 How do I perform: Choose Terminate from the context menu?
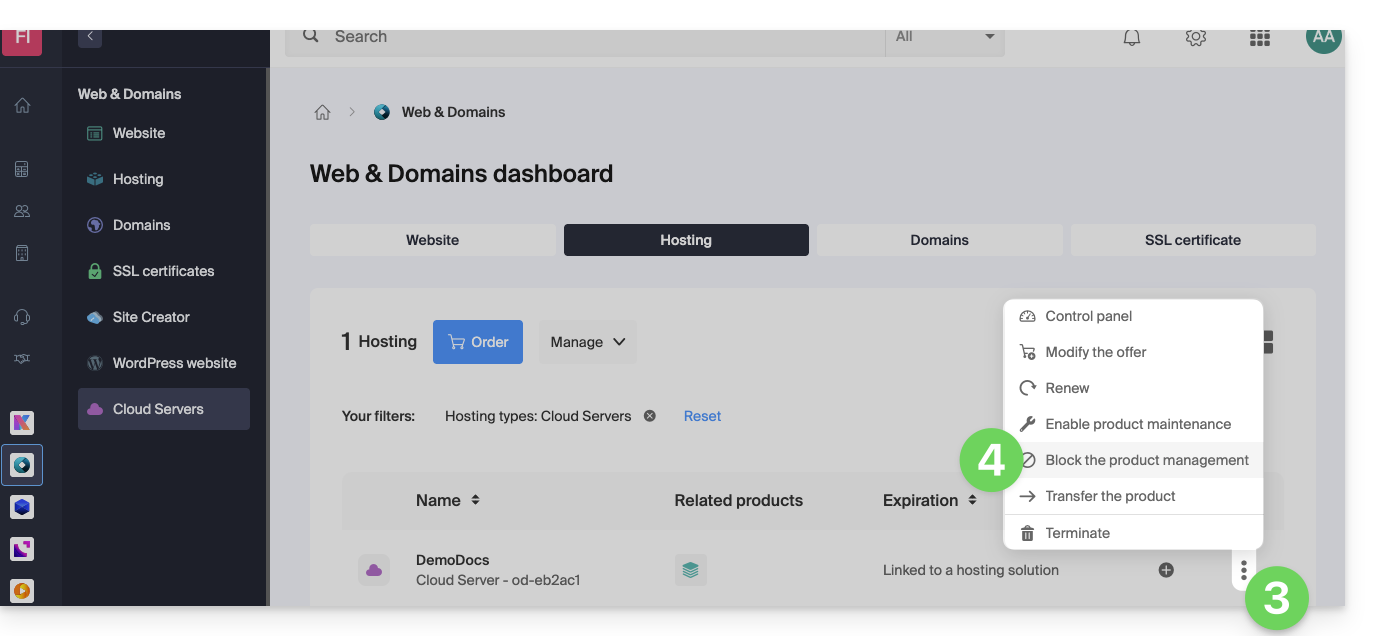click(x=1077, y=533)
